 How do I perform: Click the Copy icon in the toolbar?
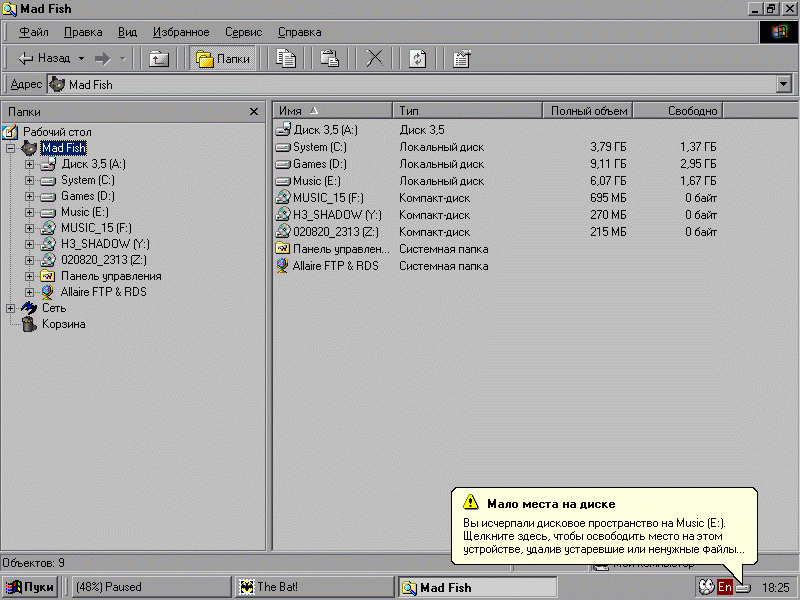286,59
